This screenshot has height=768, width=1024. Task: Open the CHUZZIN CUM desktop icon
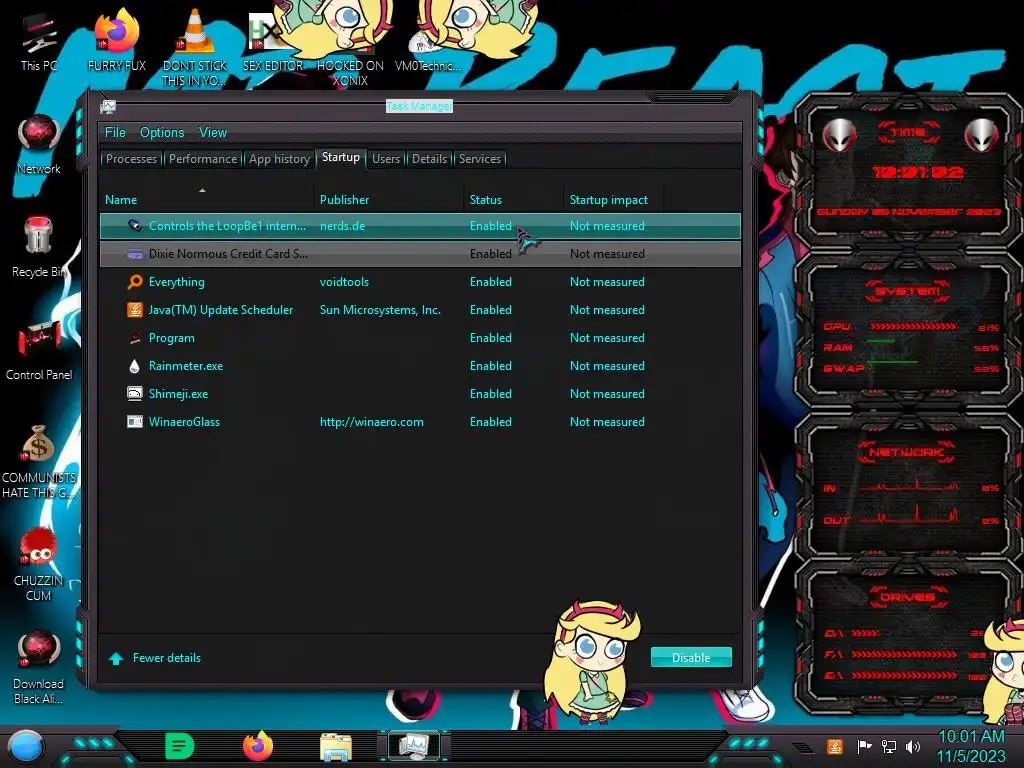(x=39, y=563)
